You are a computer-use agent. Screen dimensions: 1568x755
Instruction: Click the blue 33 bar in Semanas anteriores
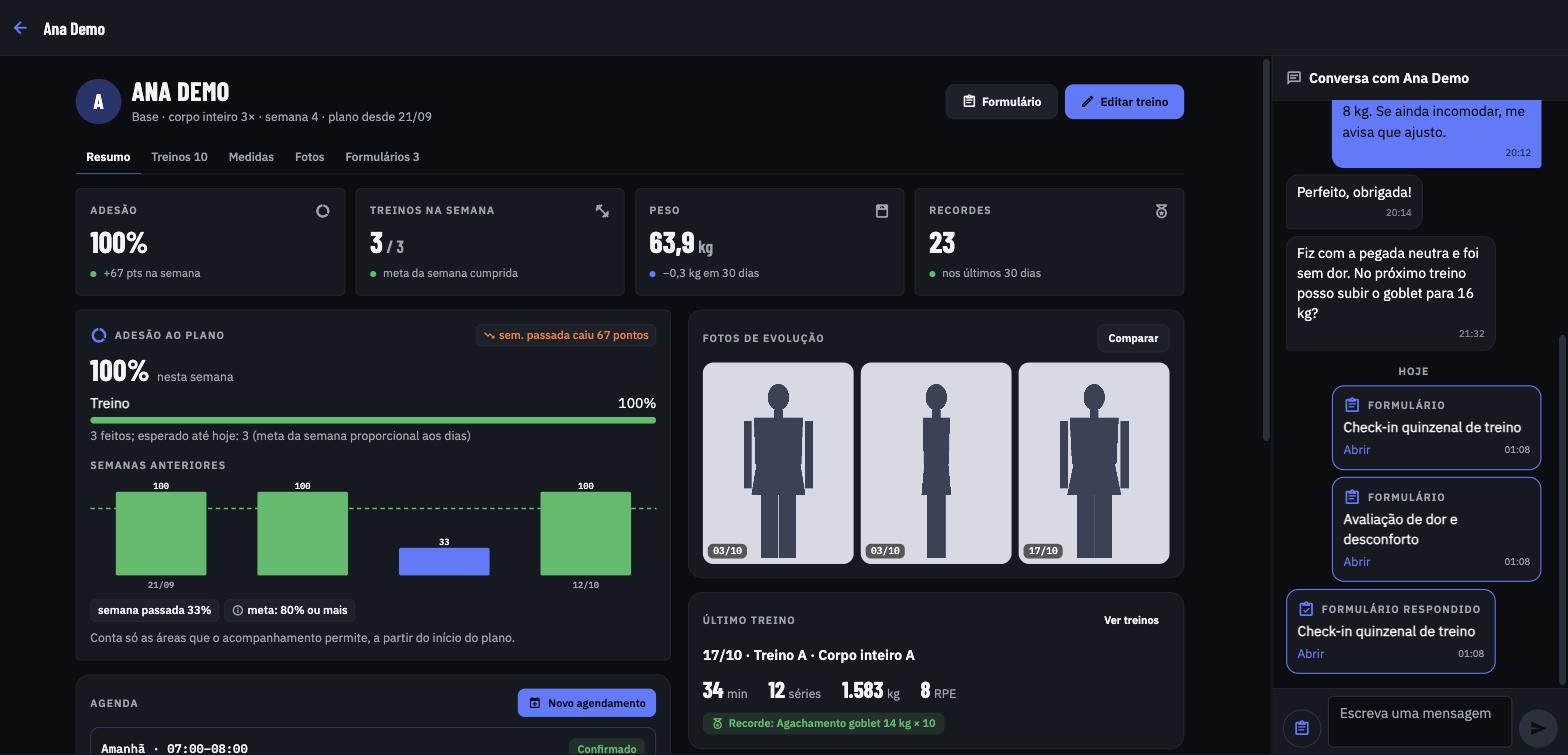[x=444, y=561]
